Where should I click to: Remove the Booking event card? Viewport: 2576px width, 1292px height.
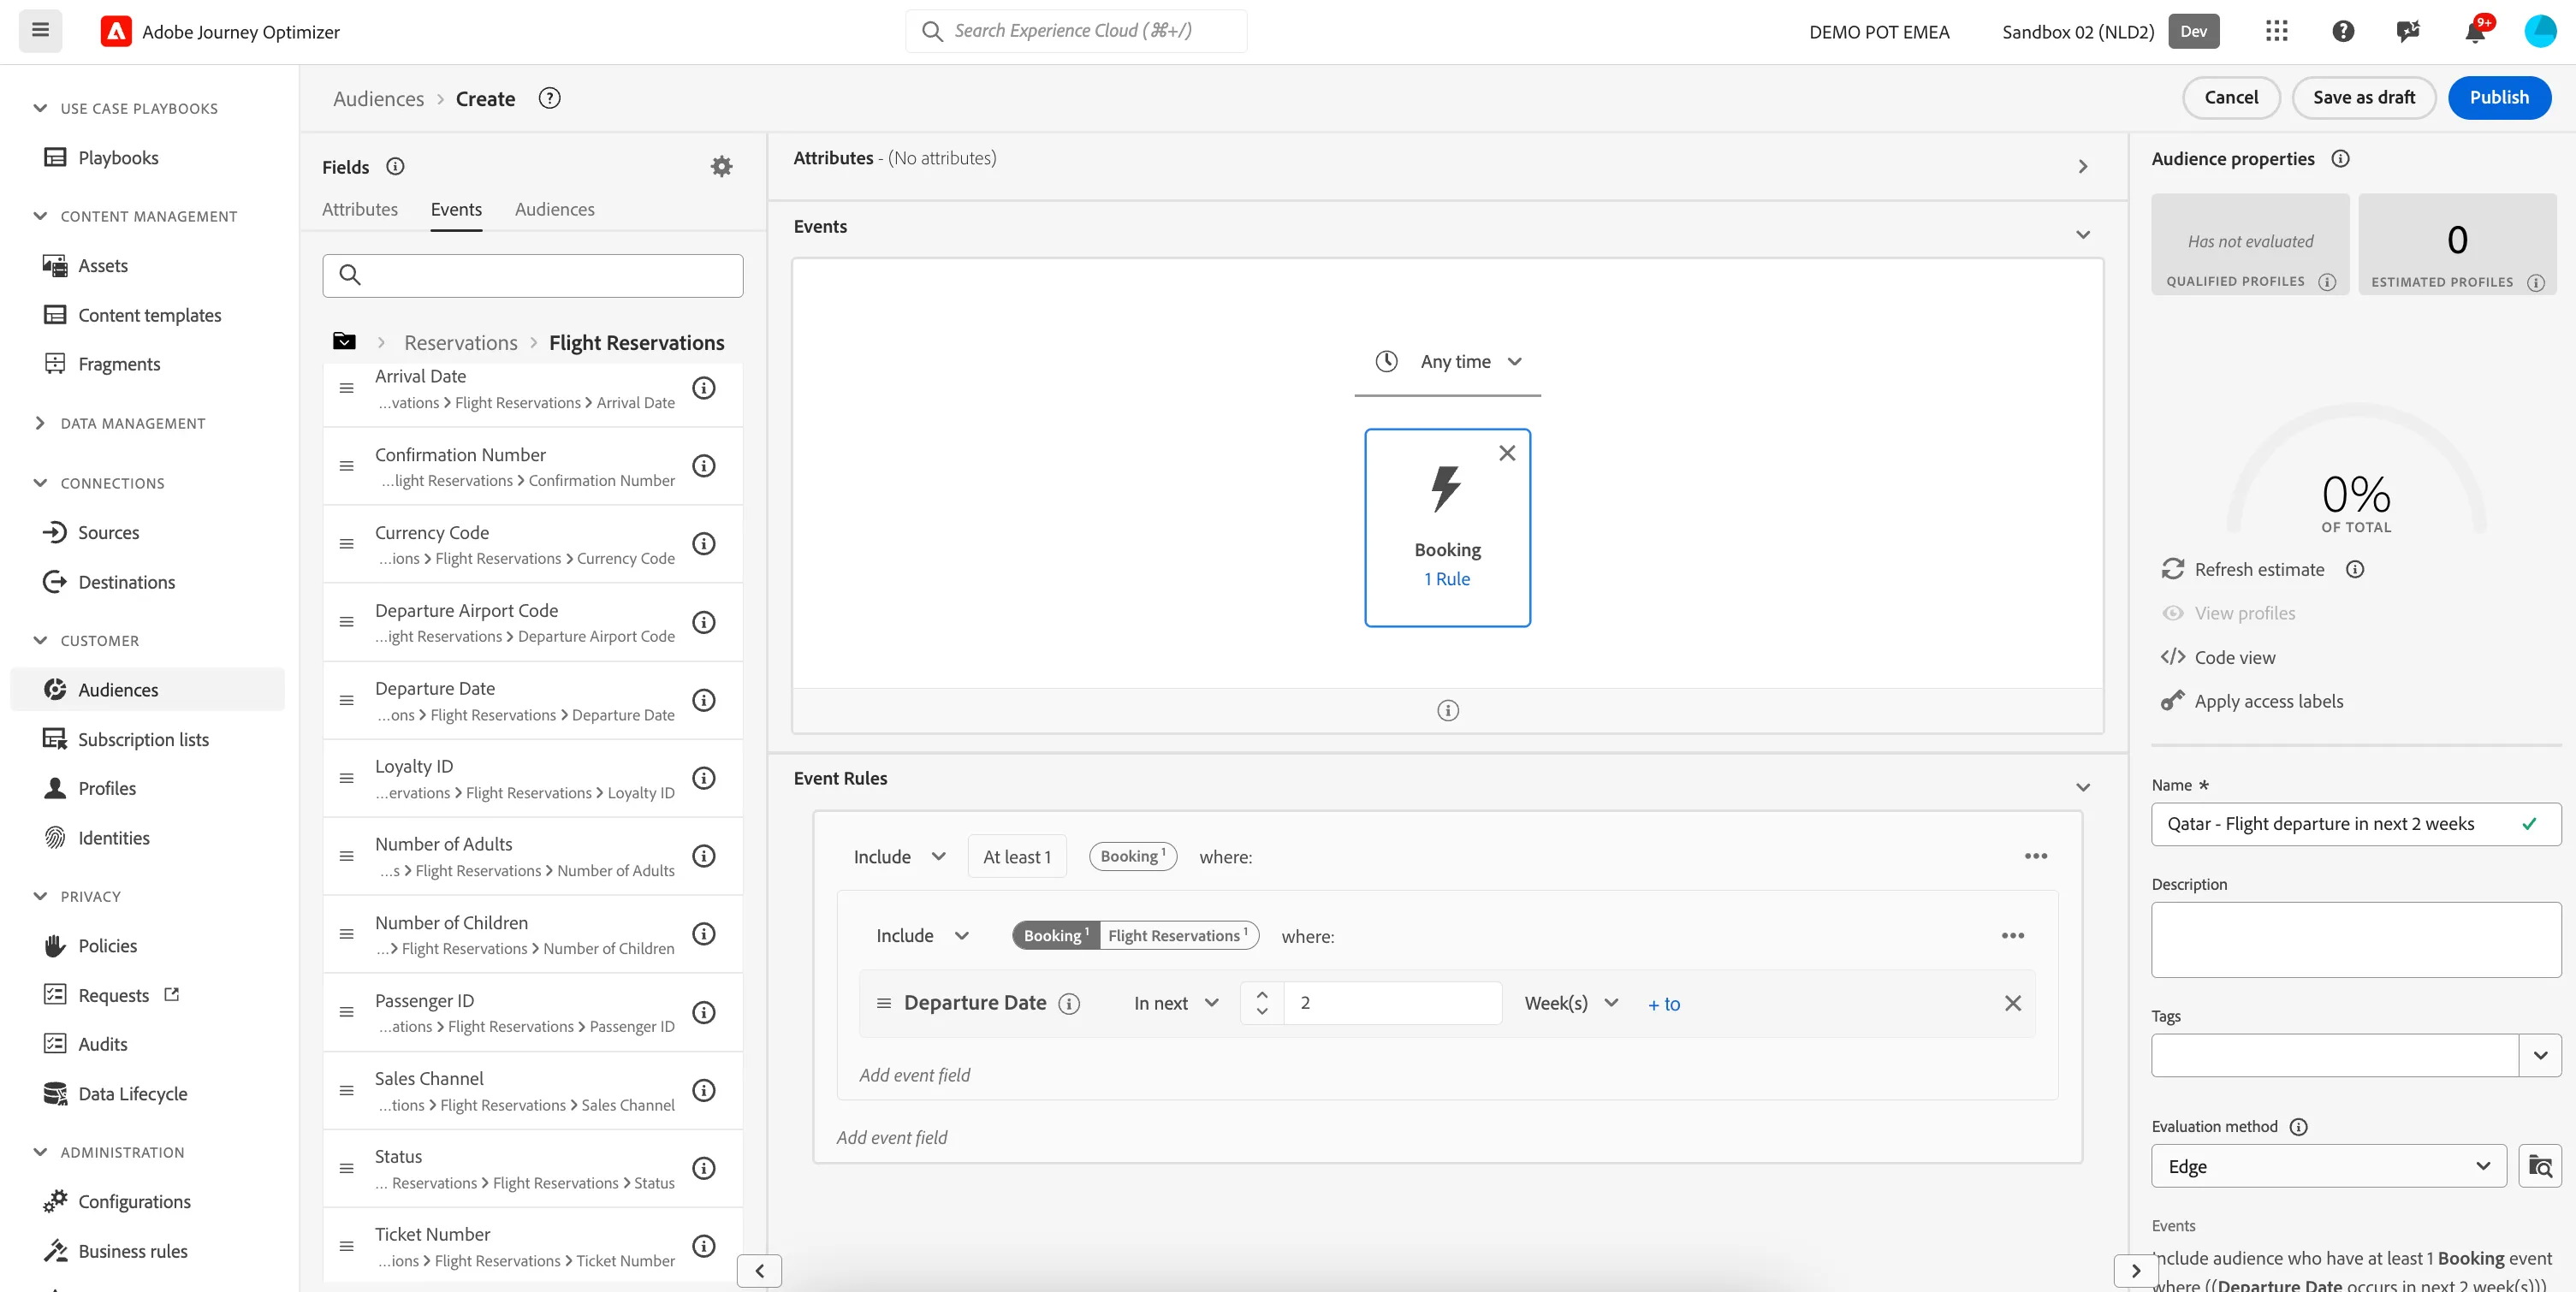tap(1507, 453)
